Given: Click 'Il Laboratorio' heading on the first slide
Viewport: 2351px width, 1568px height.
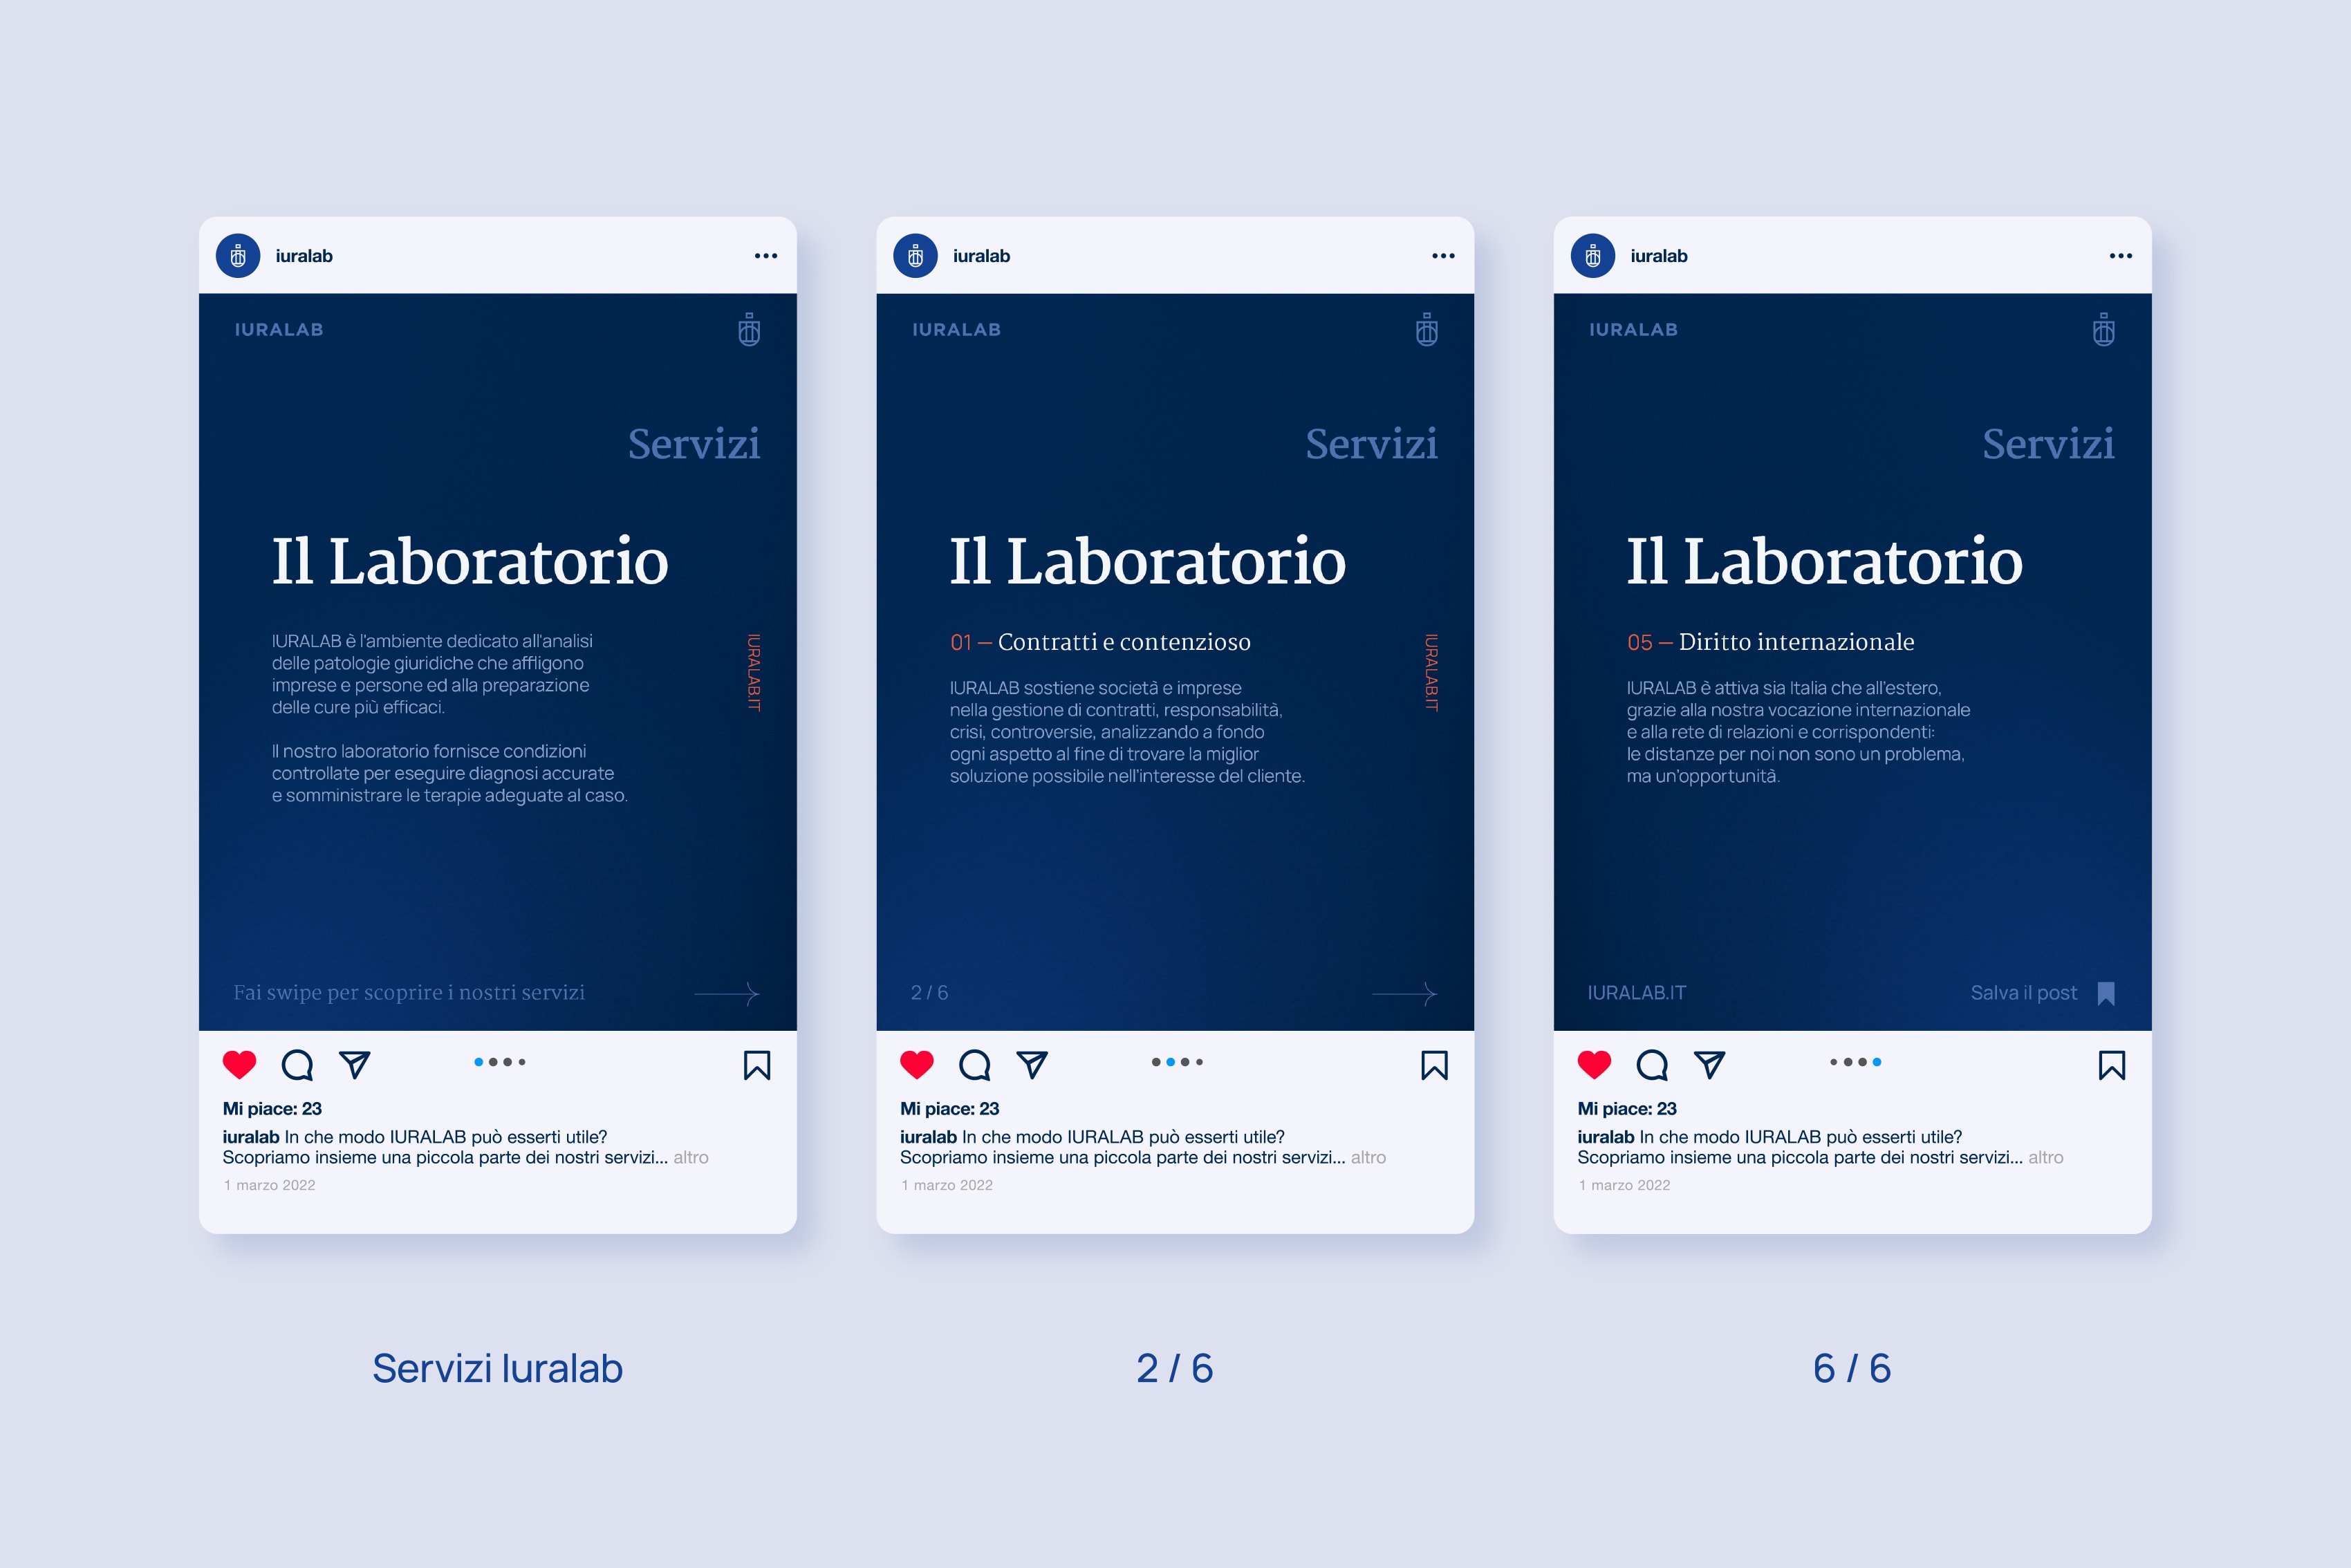Looking at the screenshot, I should pyautogui.click(x=470, y=560).
